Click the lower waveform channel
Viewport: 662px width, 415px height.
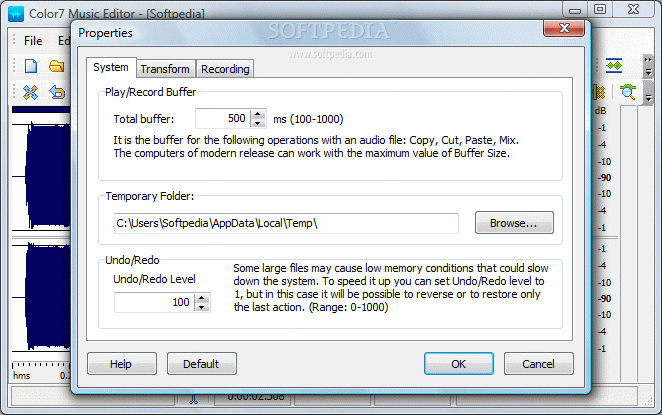tap(41, 297)
